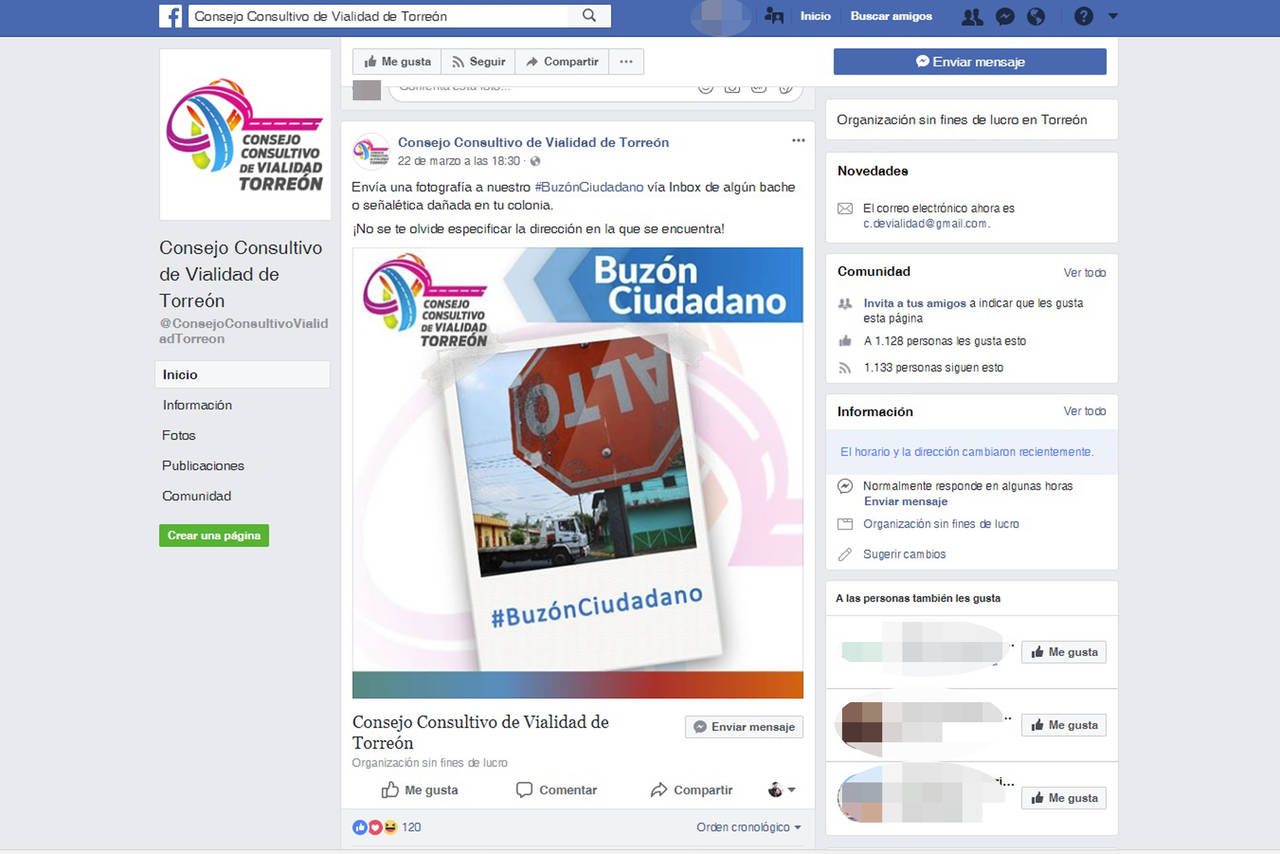Open the help question mark icon
This screenshot has height=854, width=1280.
coord(1083,16)
